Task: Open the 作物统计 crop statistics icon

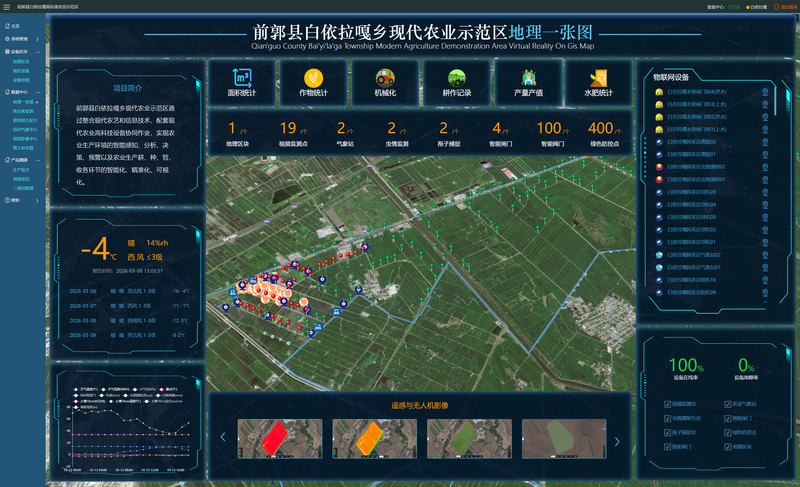Action: click(x=313, y=78)
